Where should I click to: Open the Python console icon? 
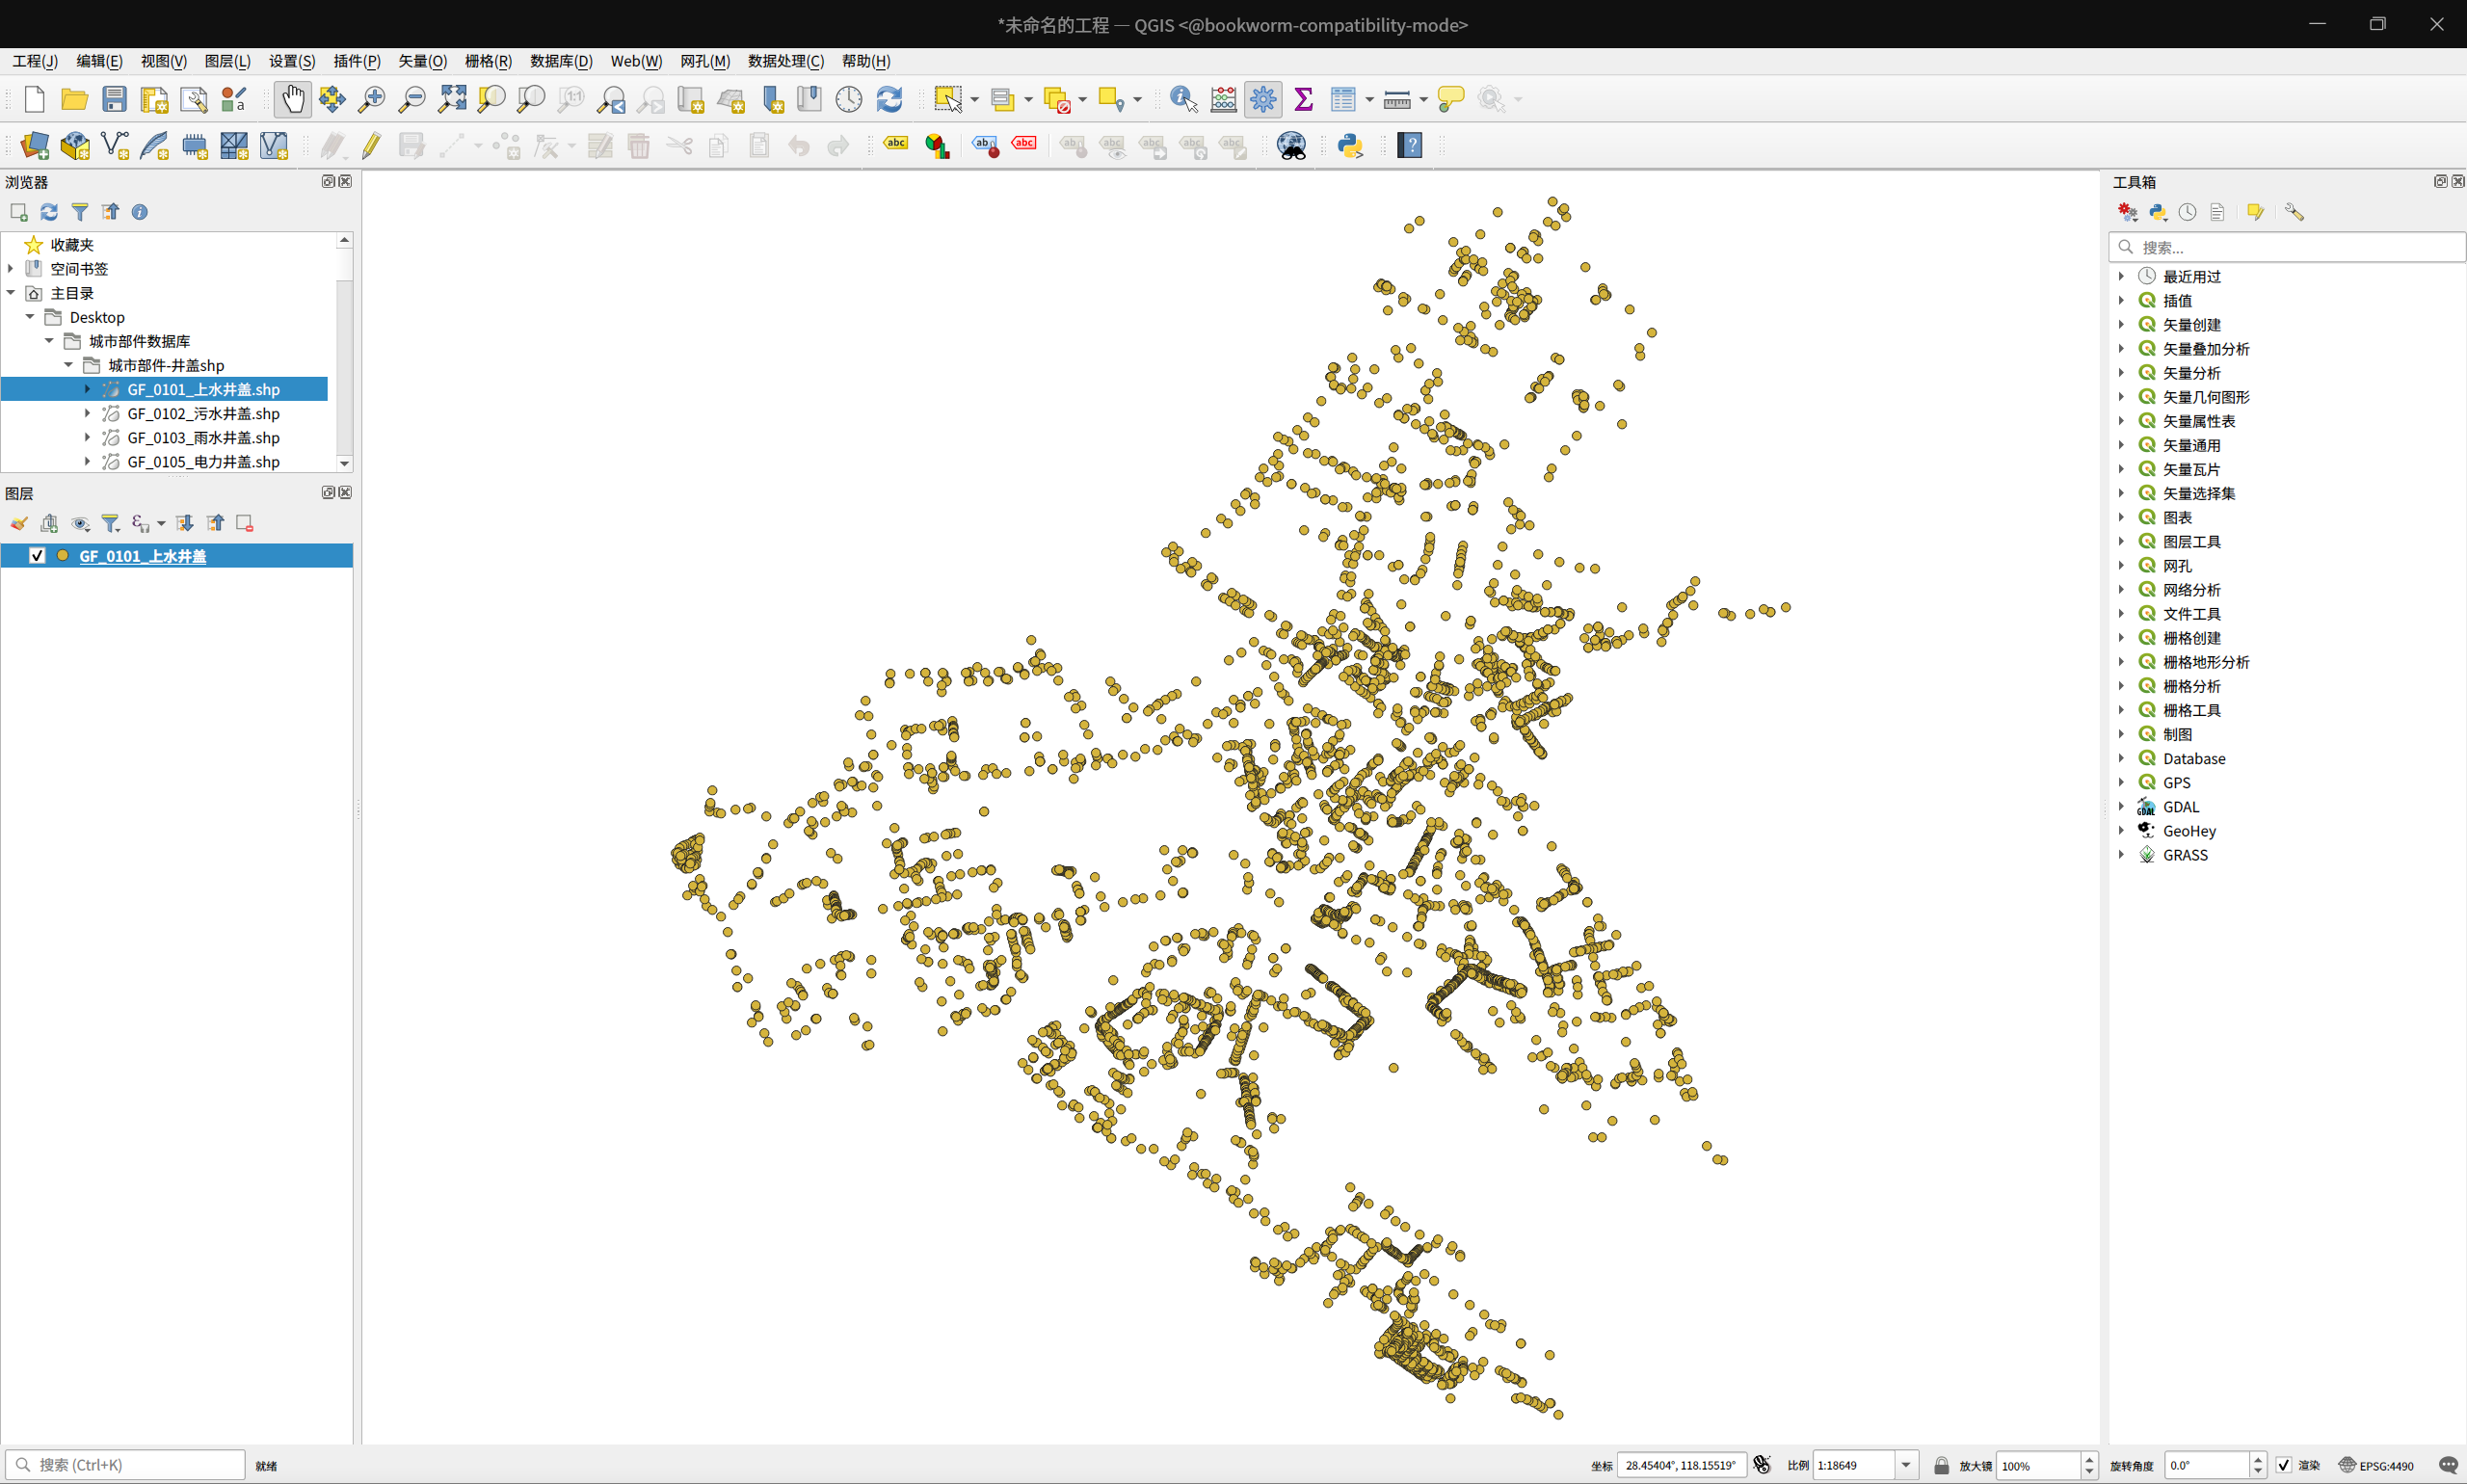point(1350,146)
